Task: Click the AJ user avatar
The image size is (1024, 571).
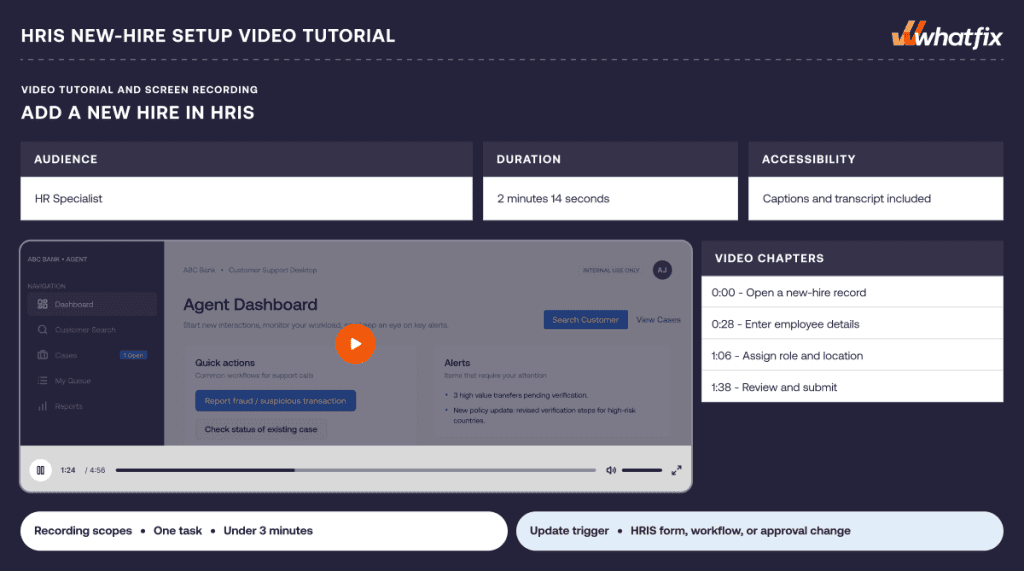Action: tap(662, 270)
